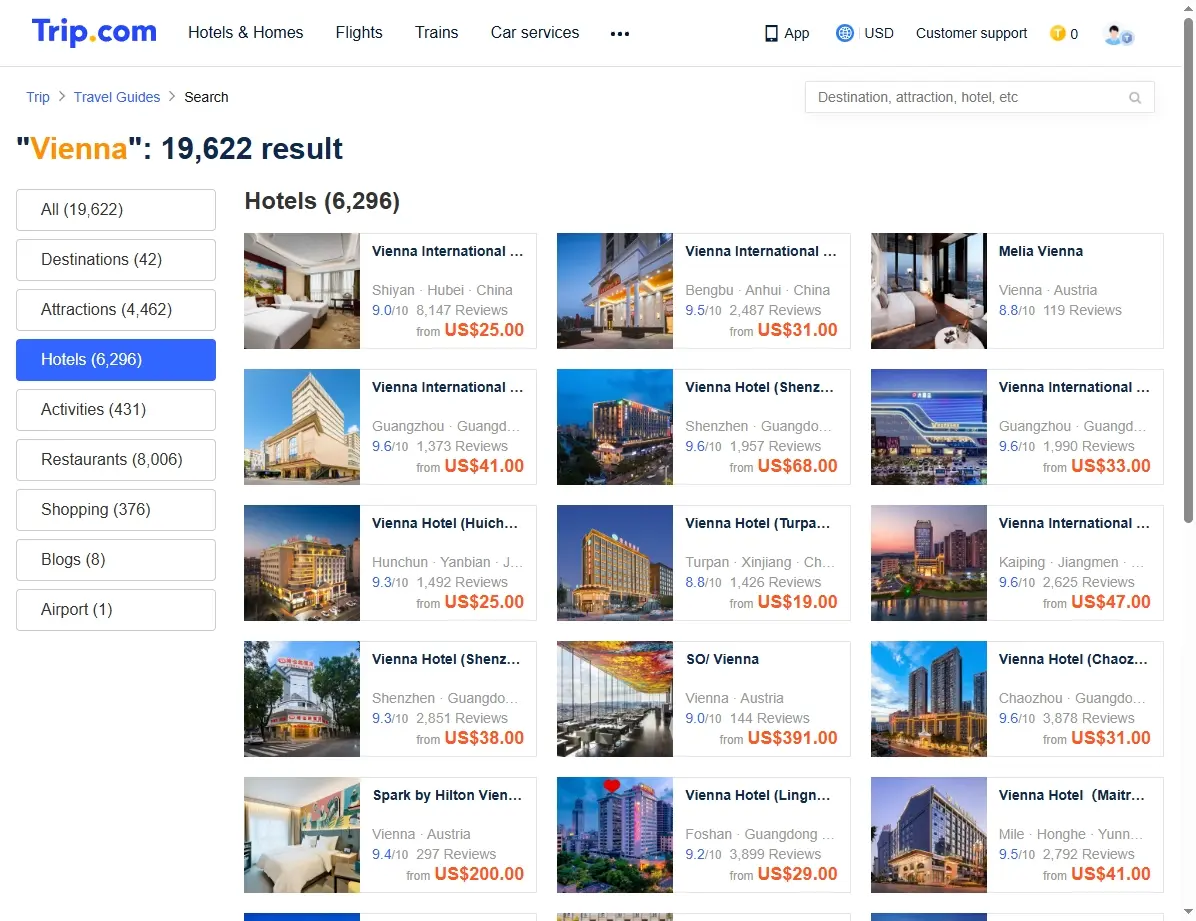Filter by Shopping (376)
Image resolution: width=1196 pixels, height=921 pixels.
point(116,510)
